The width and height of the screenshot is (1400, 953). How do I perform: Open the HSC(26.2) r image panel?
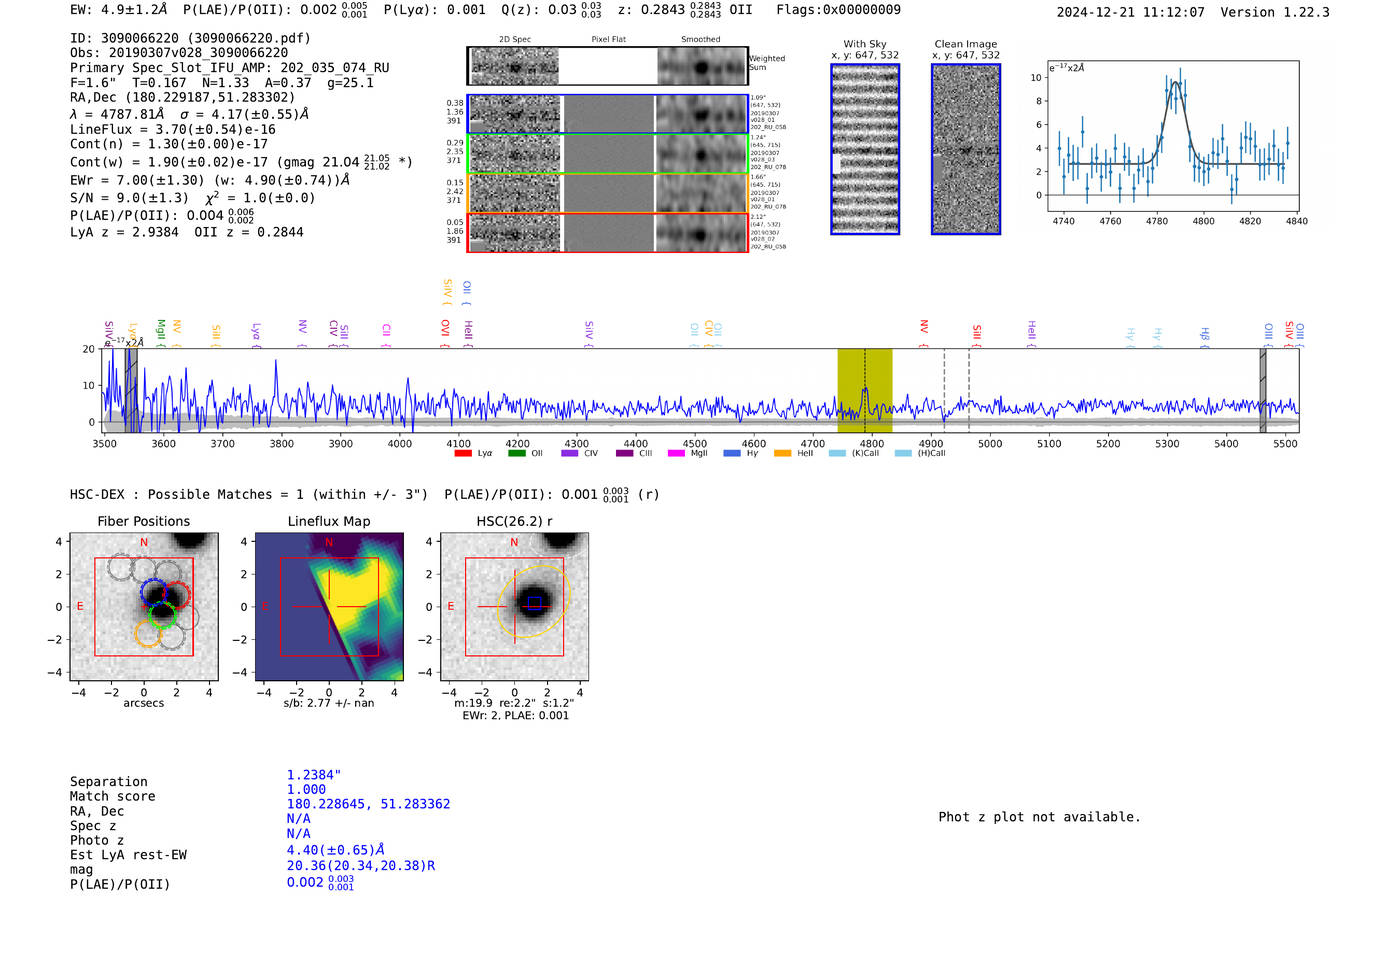[514, 607]
